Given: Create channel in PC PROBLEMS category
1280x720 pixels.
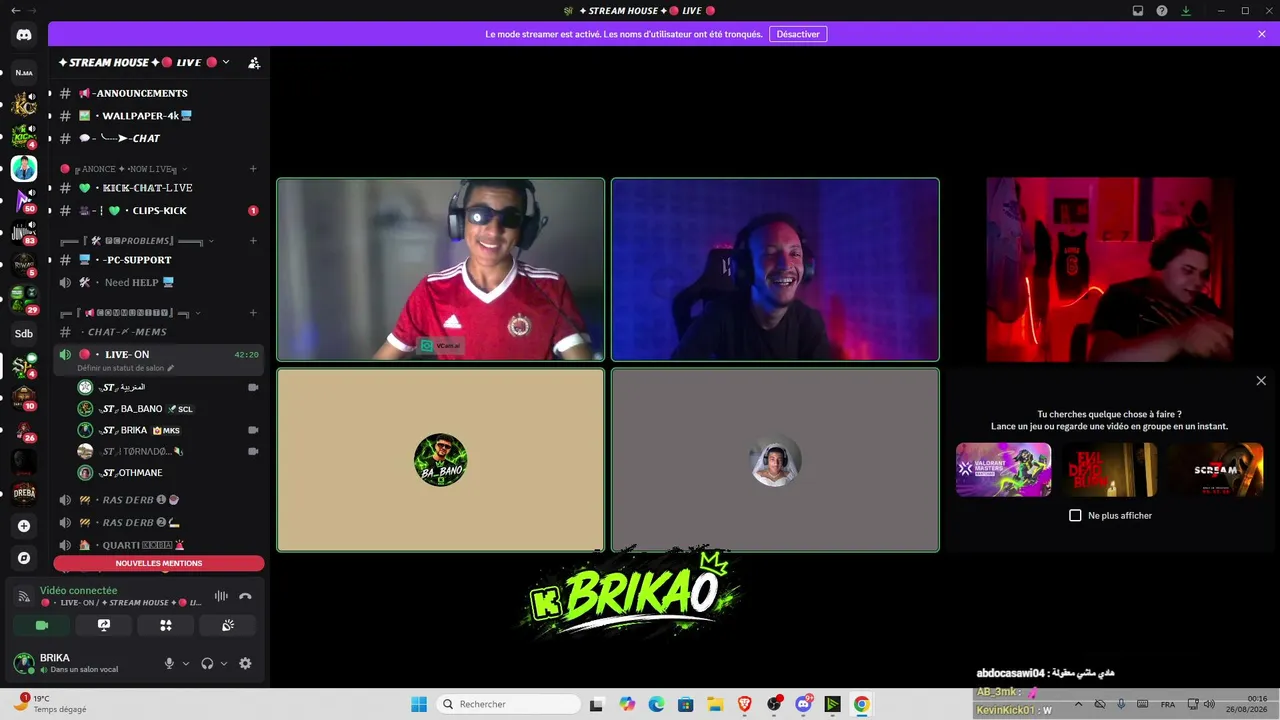Looking at the screenshot, I should pyautogui.click(x=253, y=241).
